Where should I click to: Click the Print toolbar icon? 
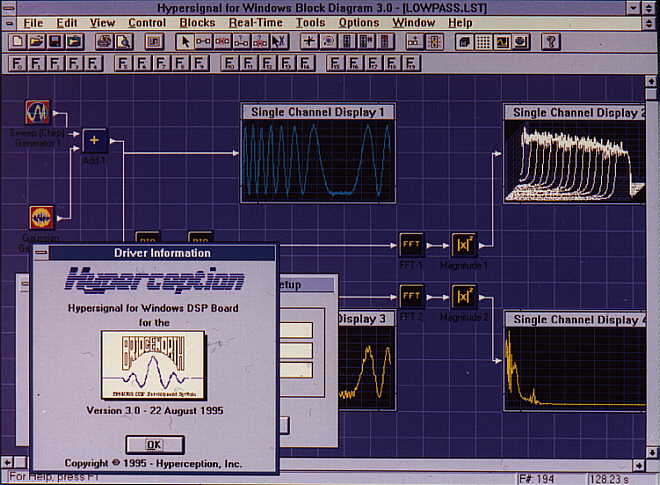pyautogui.click(x=104, y=42)
